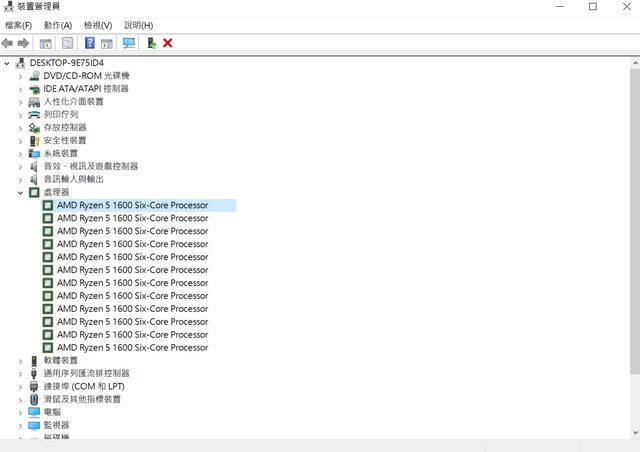Select the 通用序列匯流排控制器 tree item
The image size is (640, 452).
(x=86, y=373)
